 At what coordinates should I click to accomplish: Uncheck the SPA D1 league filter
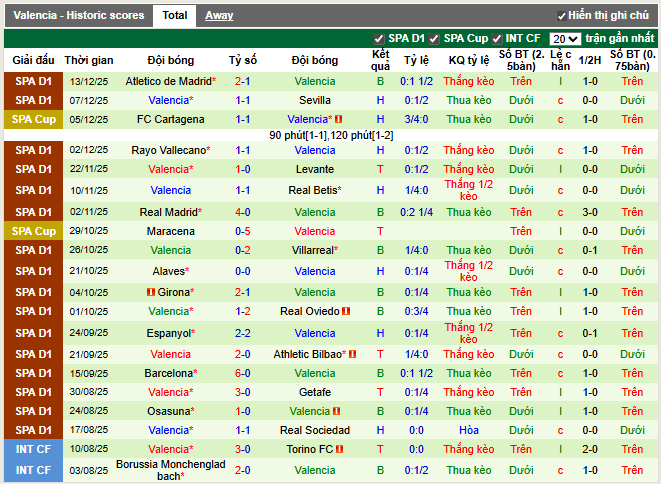(379, 39)
